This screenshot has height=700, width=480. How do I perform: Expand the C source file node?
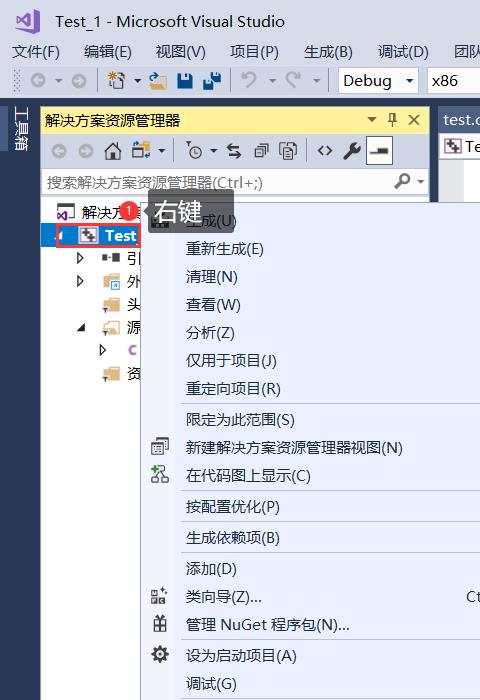tap(103, 350)
